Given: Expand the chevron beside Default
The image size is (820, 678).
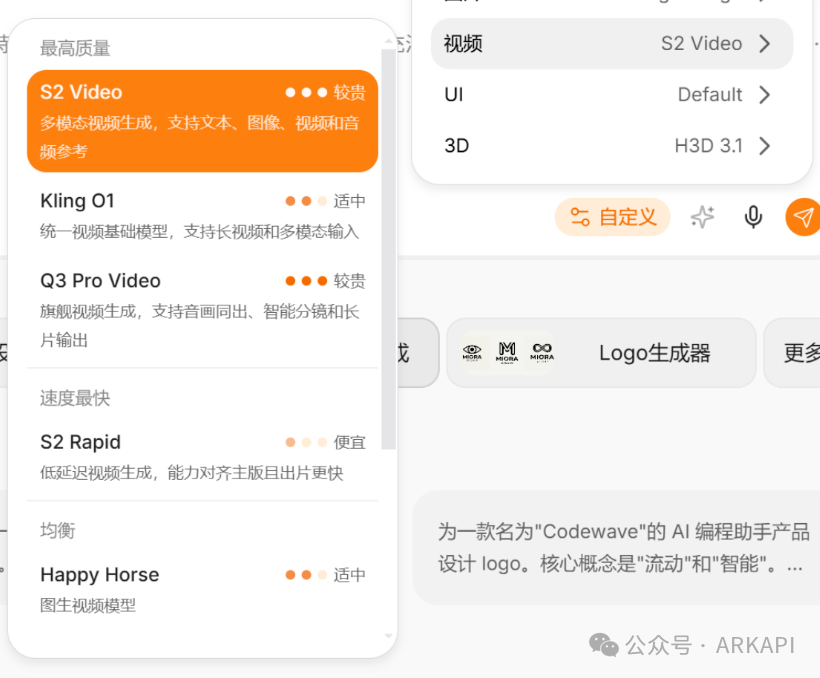Looking at the screenshot, I should [765, 95].
